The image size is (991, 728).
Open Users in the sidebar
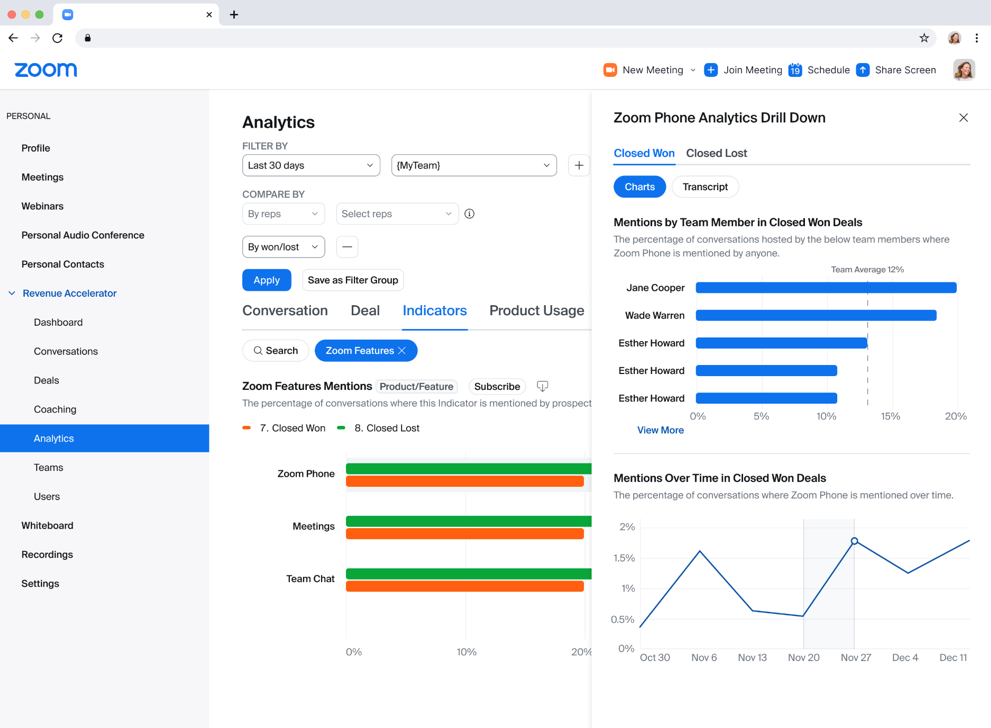coord(47,497)
